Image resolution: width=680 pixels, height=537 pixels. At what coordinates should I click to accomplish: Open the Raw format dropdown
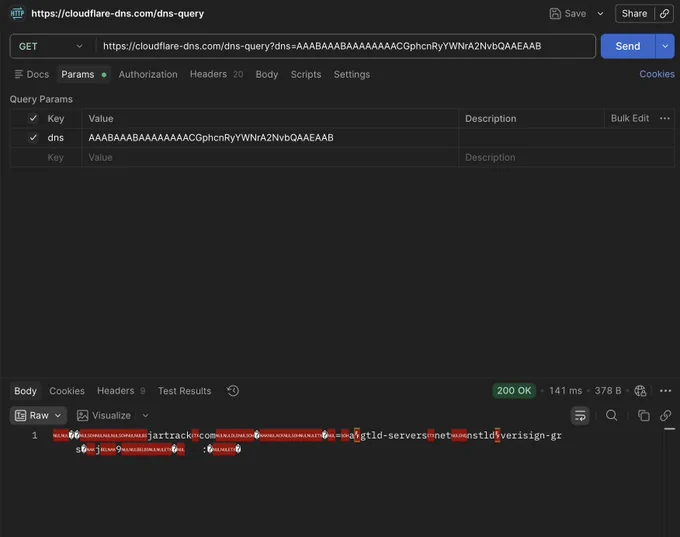pyautogui.click(x=38, y=415)
